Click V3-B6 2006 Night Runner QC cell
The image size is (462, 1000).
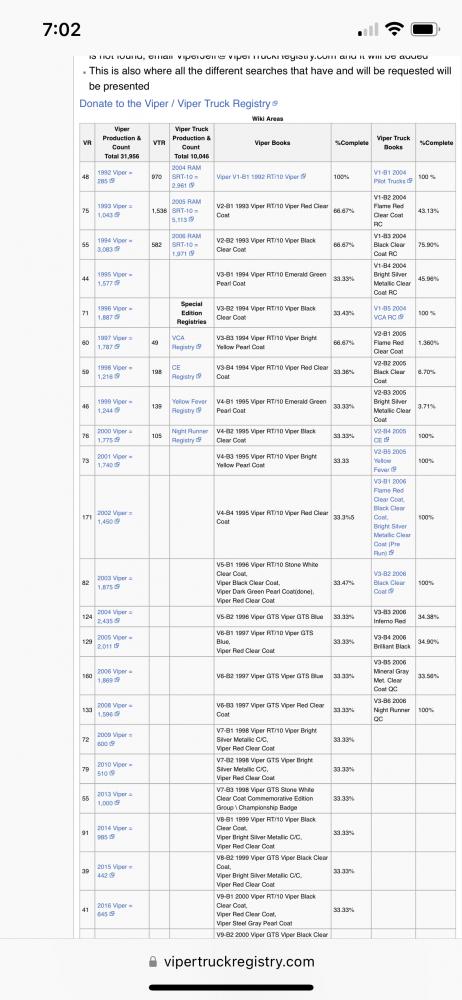[393, 709]
